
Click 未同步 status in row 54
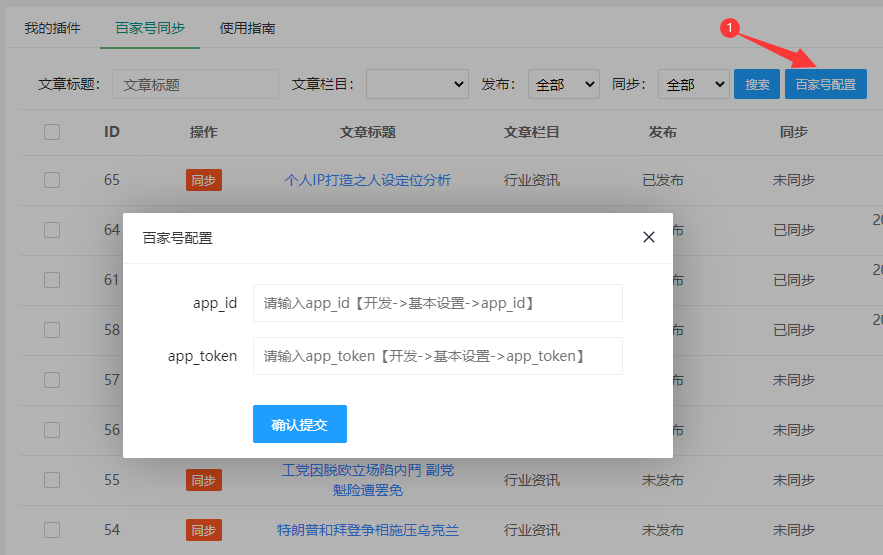click(793, 530)
